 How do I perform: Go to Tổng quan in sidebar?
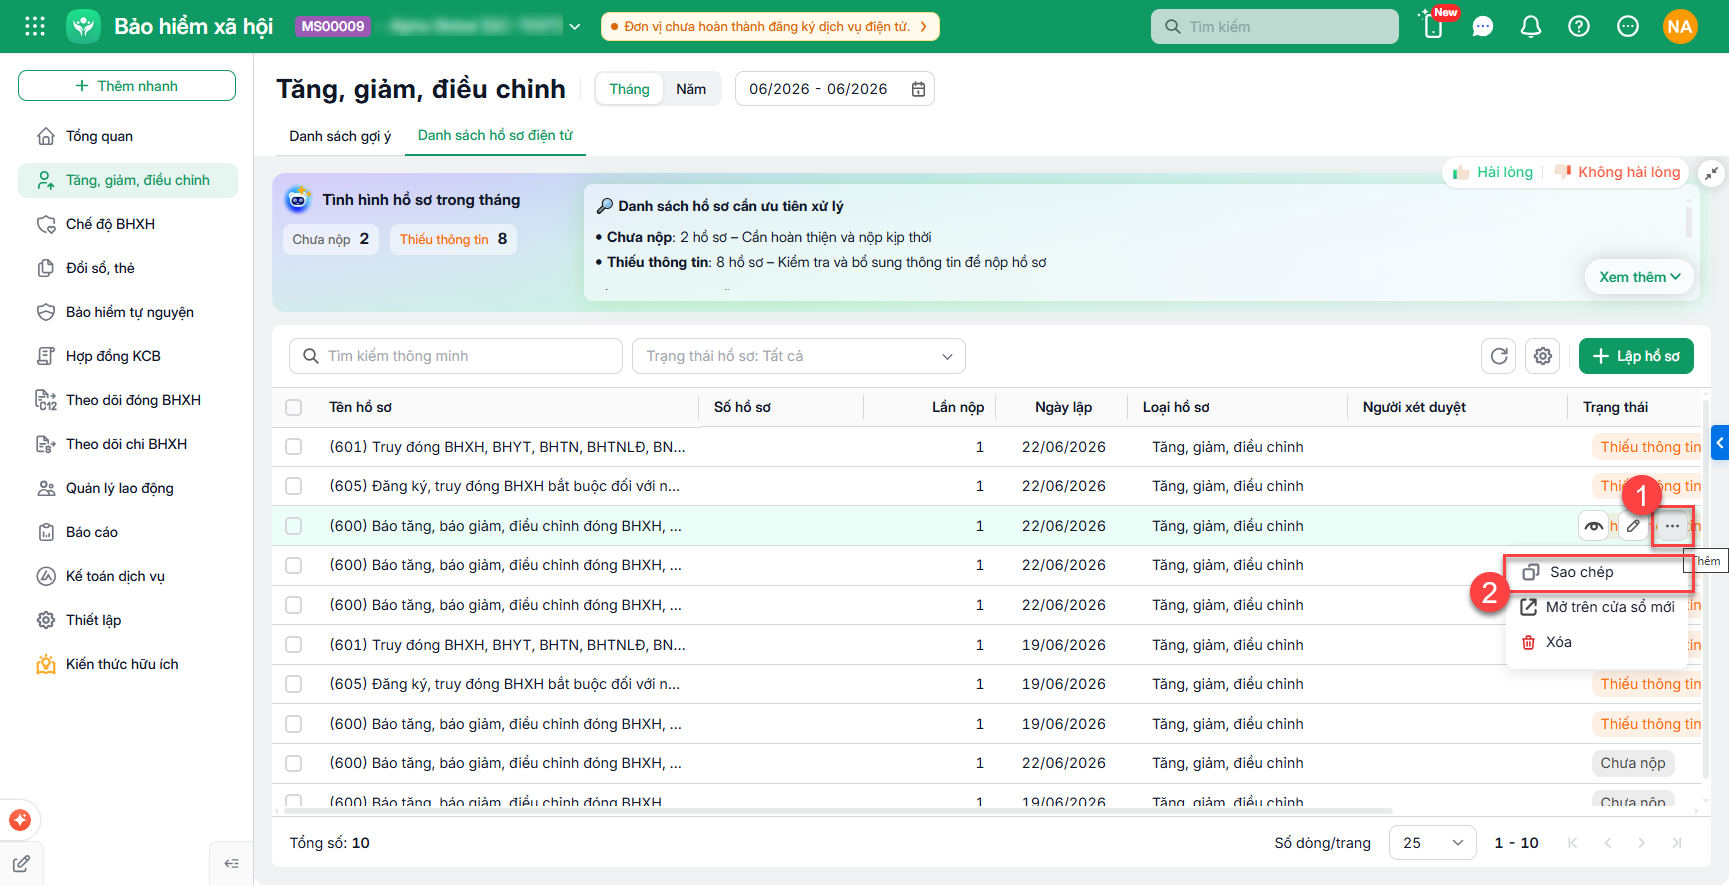[x=128, y=136]
